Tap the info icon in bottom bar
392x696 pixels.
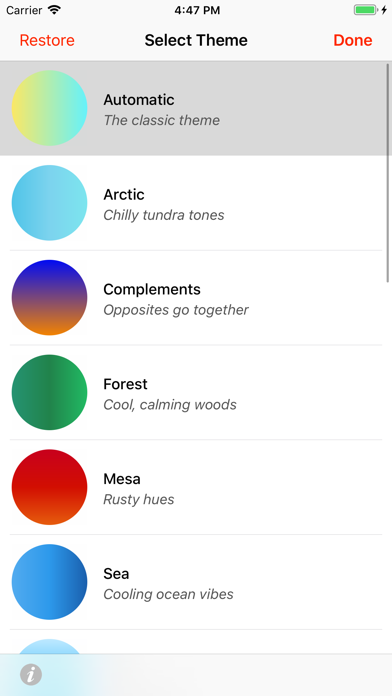31,675
